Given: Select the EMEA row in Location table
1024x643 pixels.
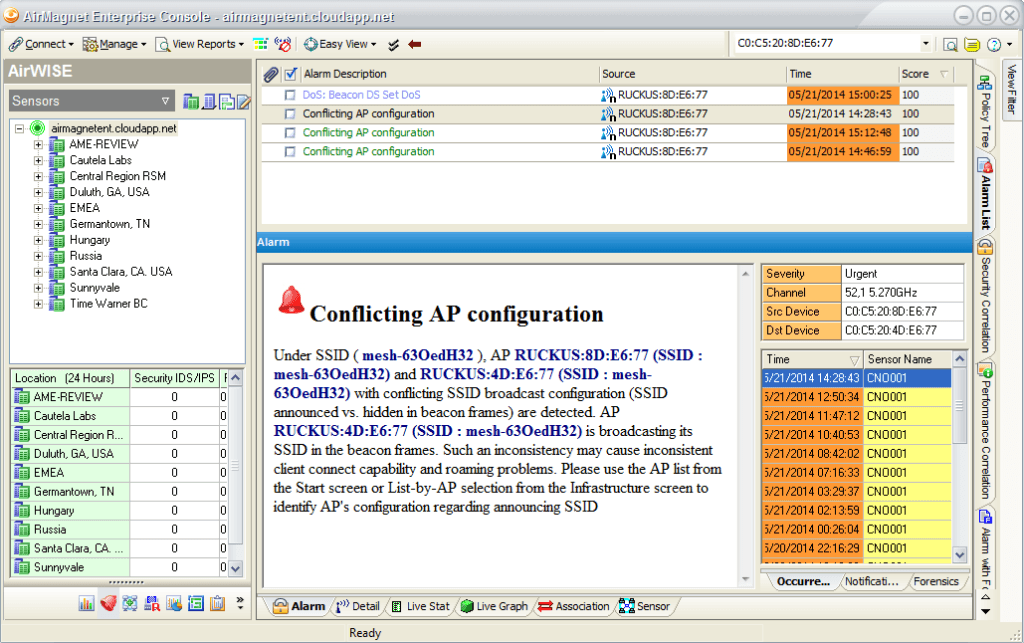Looking at the screenshot, I should tap(119, 473).
